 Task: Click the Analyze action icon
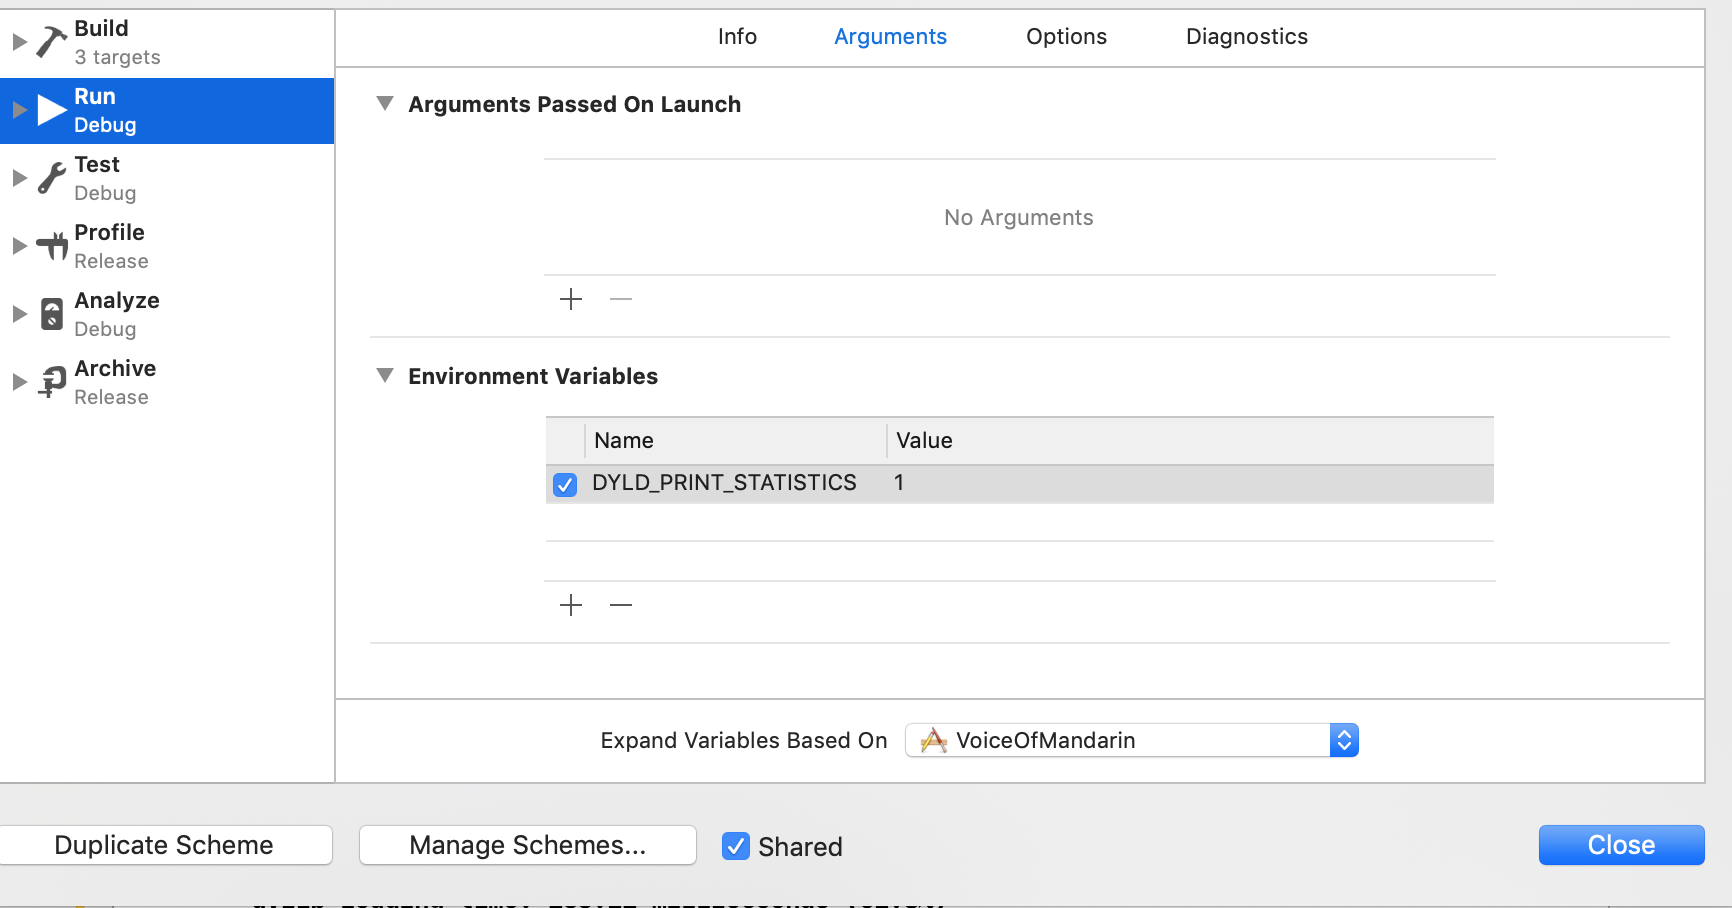51,314
